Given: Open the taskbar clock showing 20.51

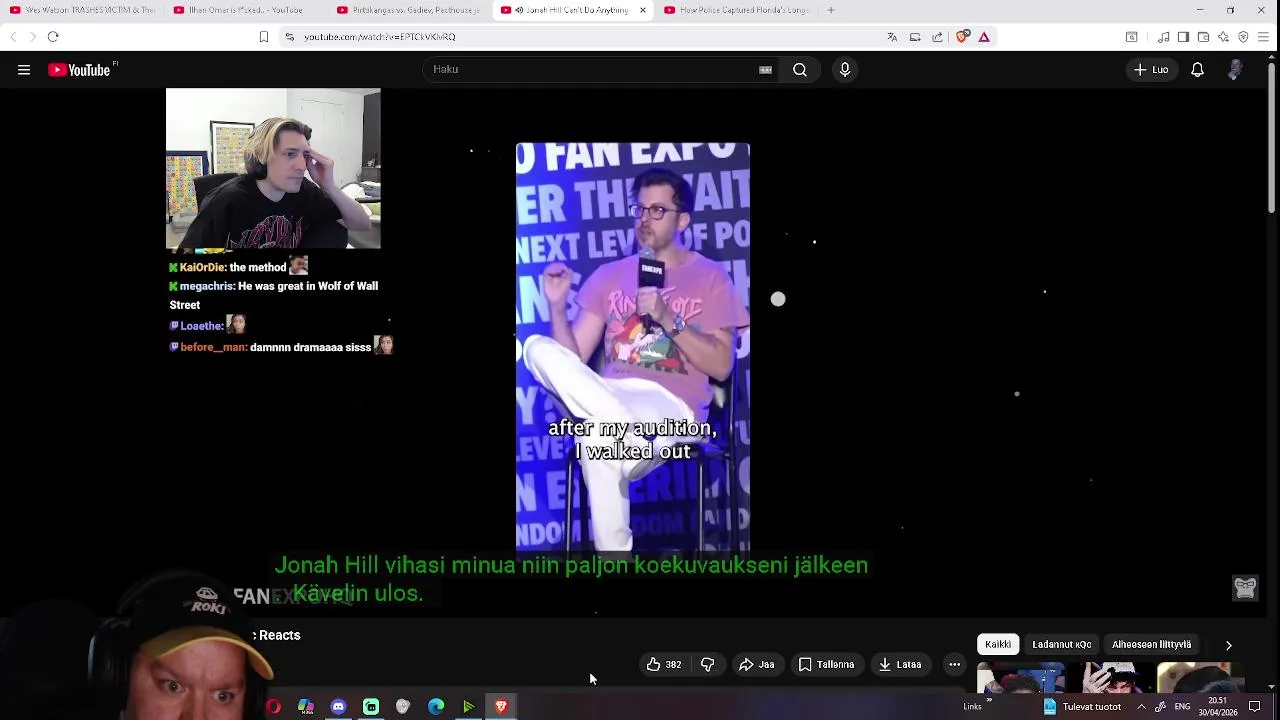Looking at the screenshot, I should pos(1218,706).
